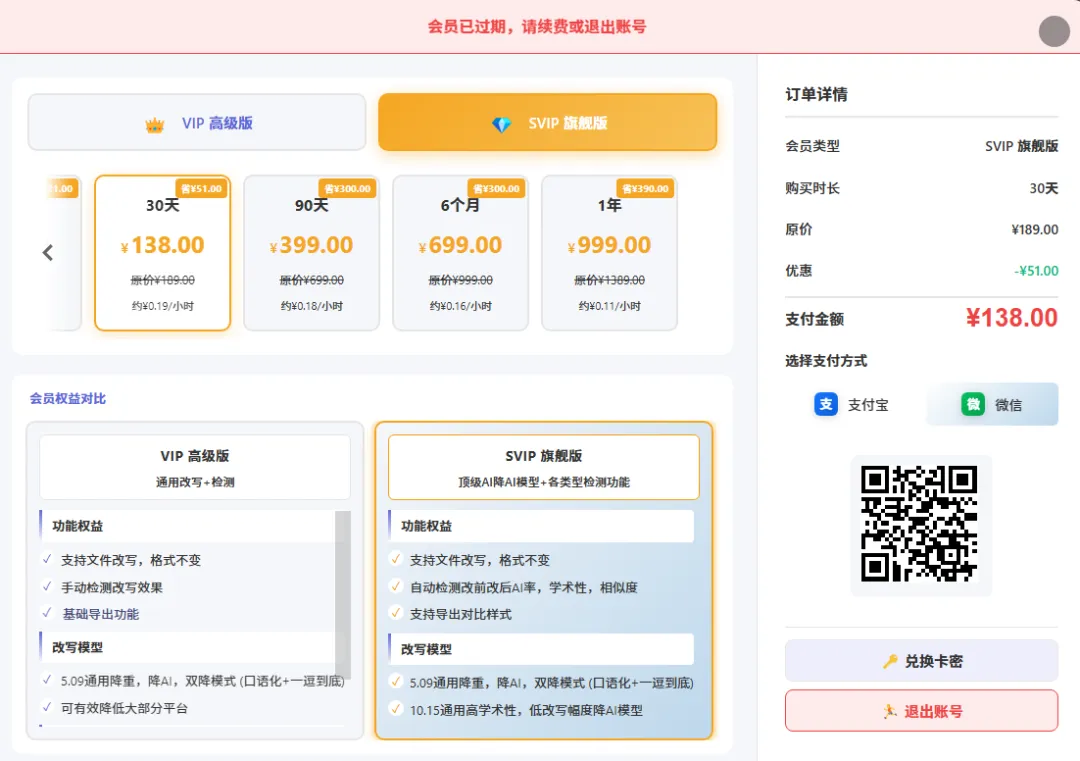Go back with the left chevron arrow

coord(48,253)
